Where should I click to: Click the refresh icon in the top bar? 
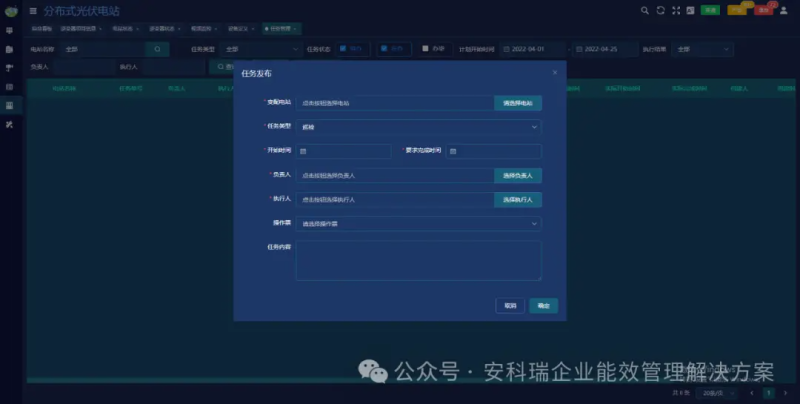[661, 10]
